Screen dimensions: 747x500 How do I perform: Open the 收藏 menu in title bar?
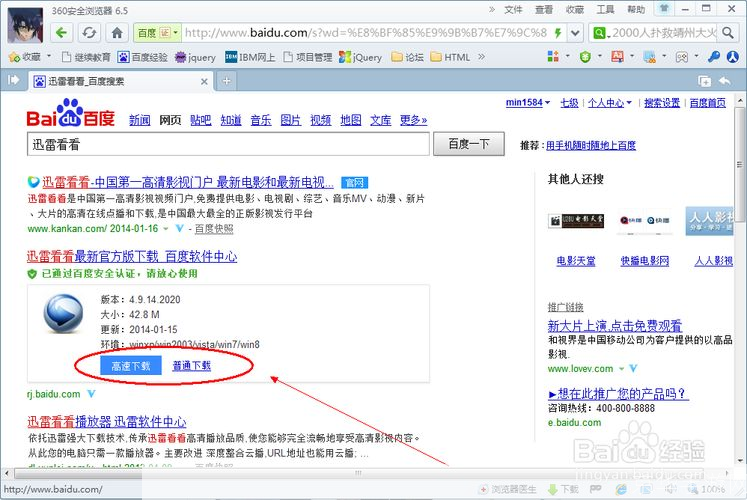point(575,10)
